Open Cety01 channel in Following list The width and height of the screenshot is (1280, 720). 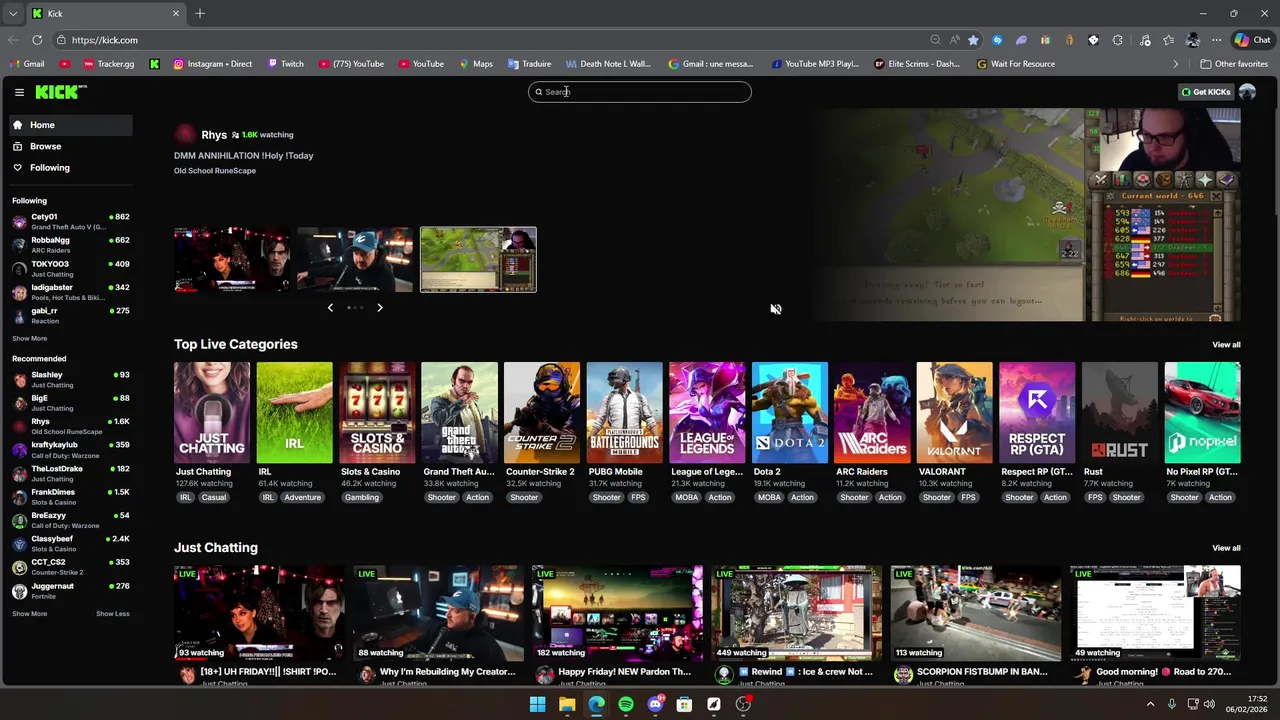pos(70,222)
